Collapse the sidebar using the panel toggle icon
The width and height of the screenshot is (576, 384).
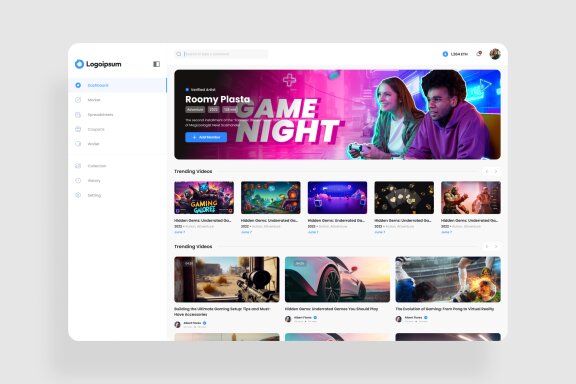coord(156,64)
